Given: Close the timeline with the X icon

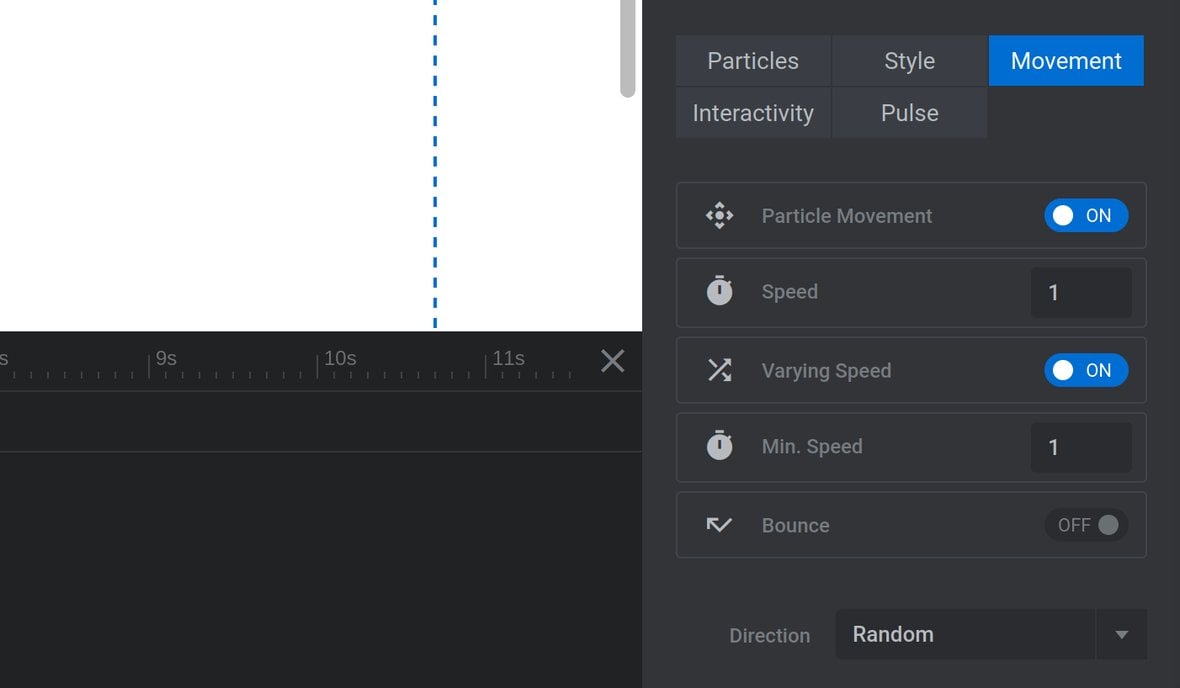Looking at the screenshot, I should (x=613, y=361).
